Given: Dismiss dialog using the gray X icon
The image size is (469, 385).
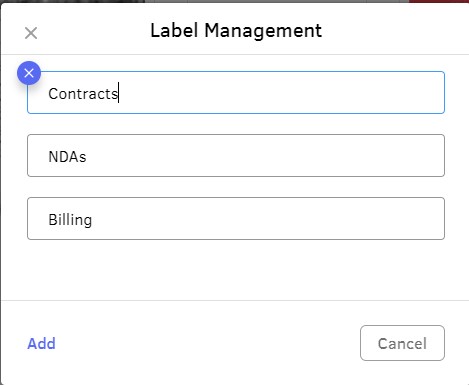Looking at the screenshot, I should pyautogui.click(x=31, y=33).
